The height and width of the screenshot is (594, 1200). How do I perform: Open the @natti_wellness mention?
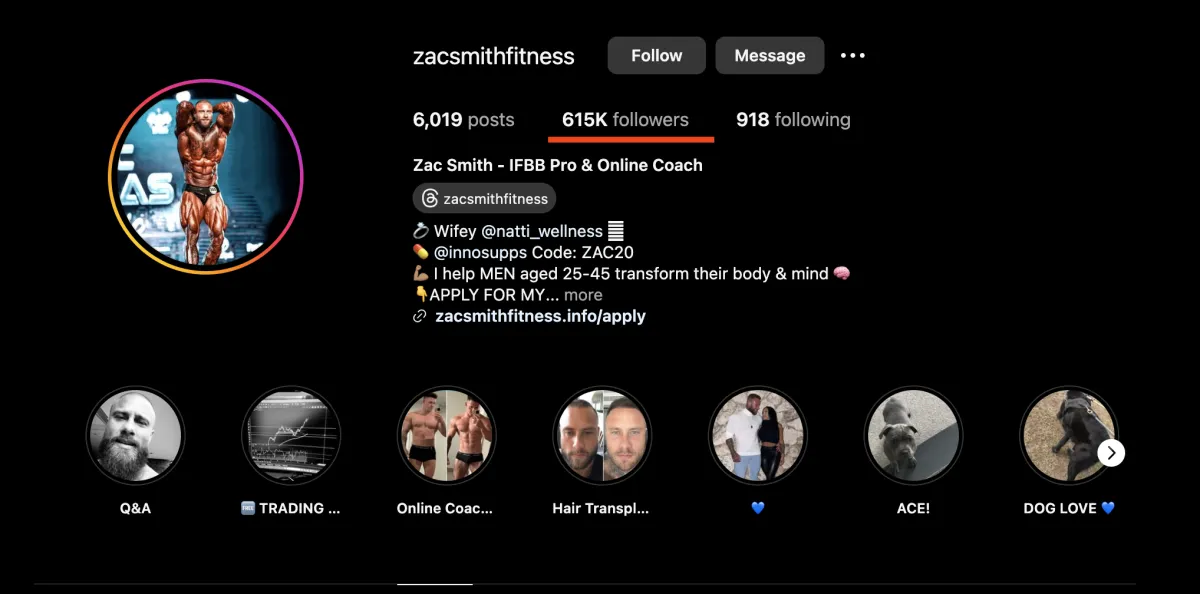click(x=542, y=231)
